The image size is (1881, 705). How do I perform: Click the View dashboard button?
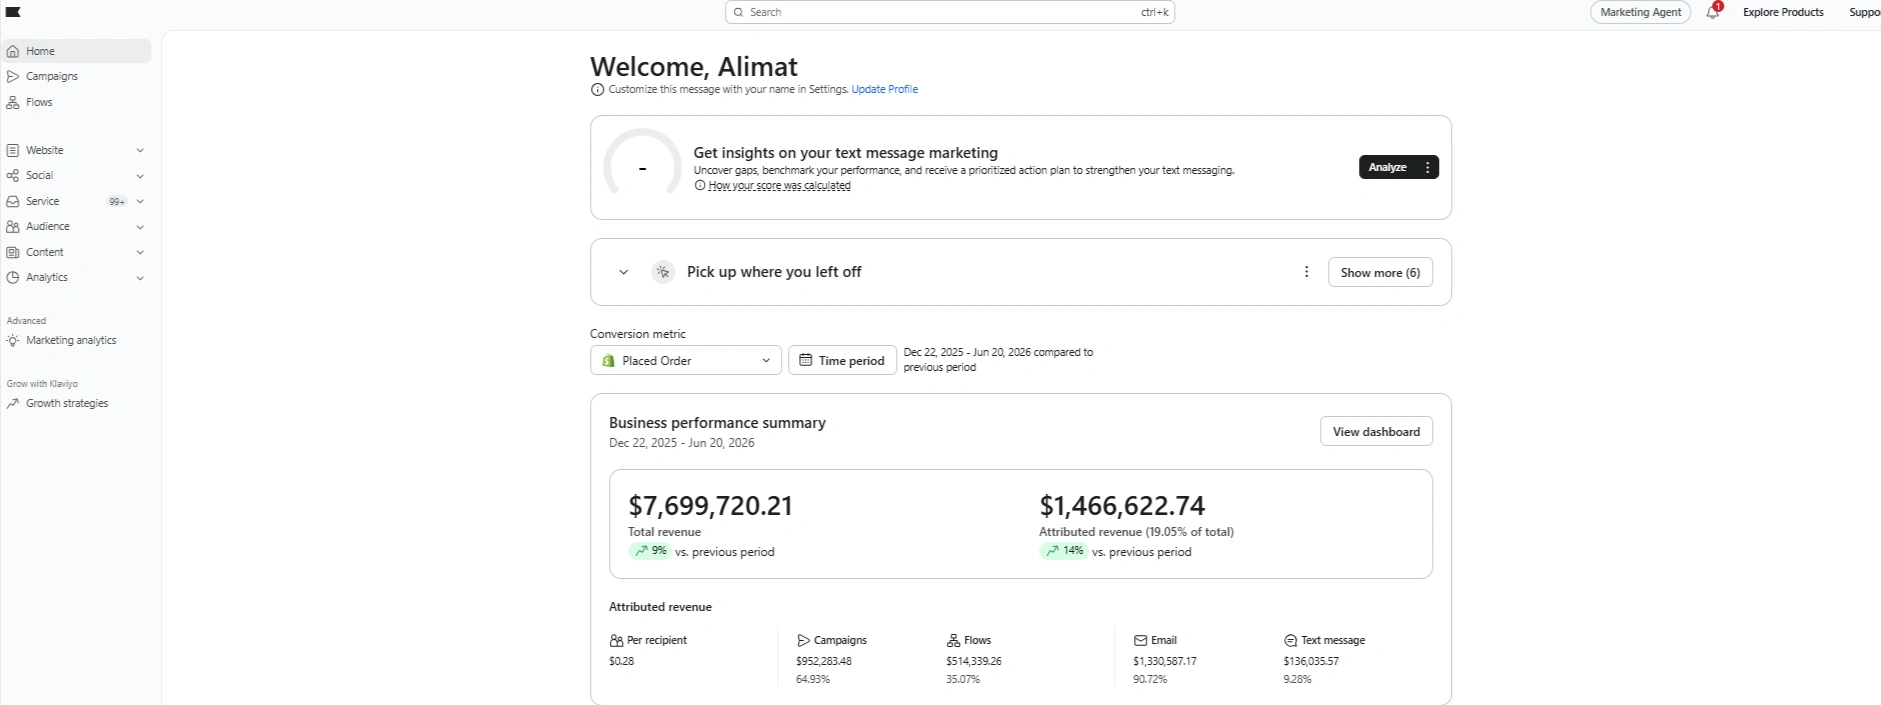tap(1376, 431)
